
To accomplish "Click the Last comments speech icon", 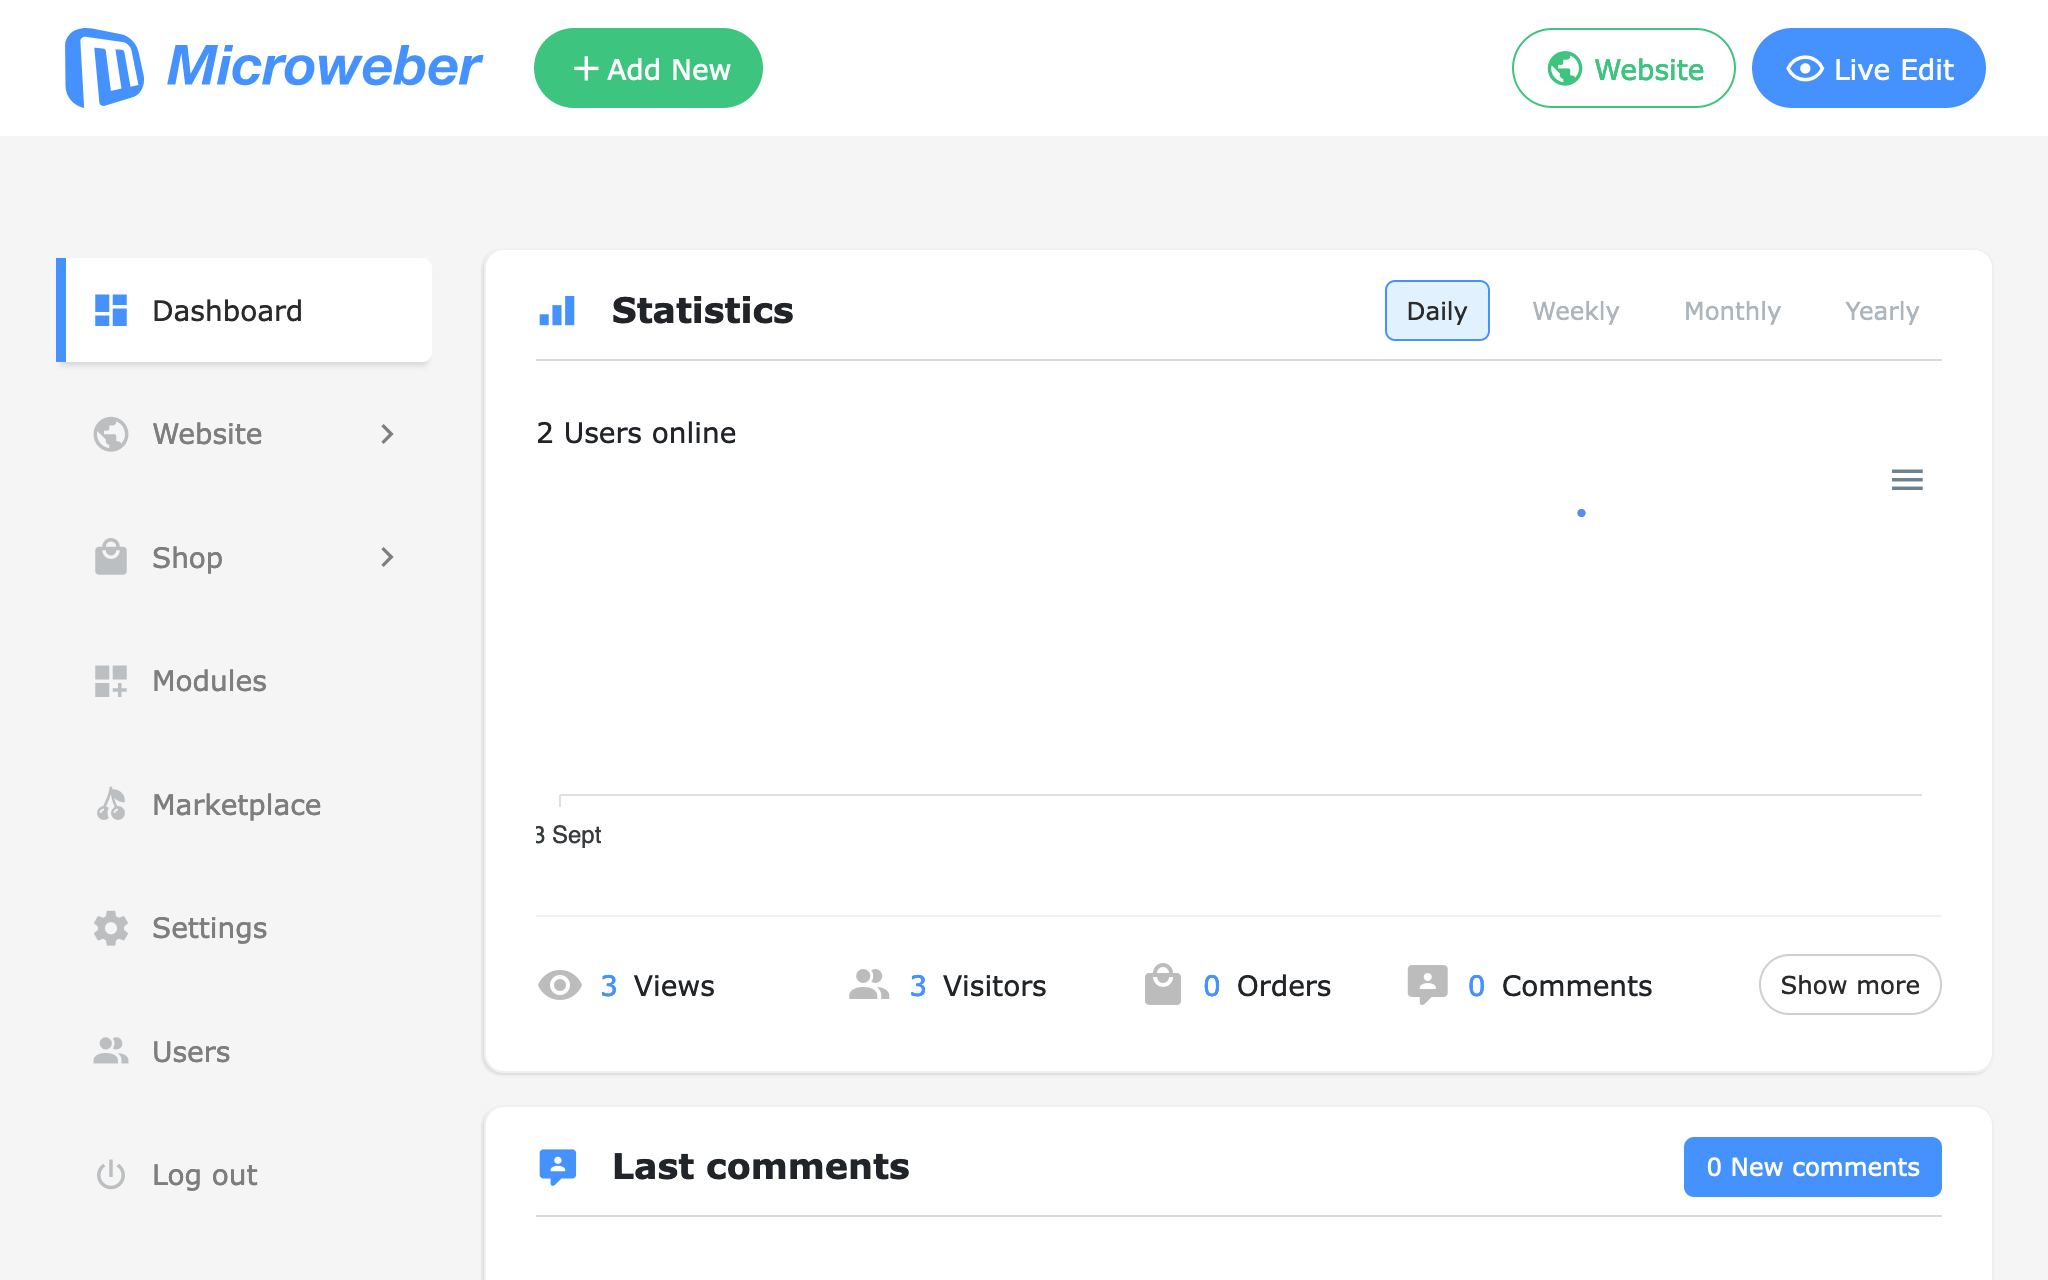I will pyautogui.click(x=558, y=1166).
